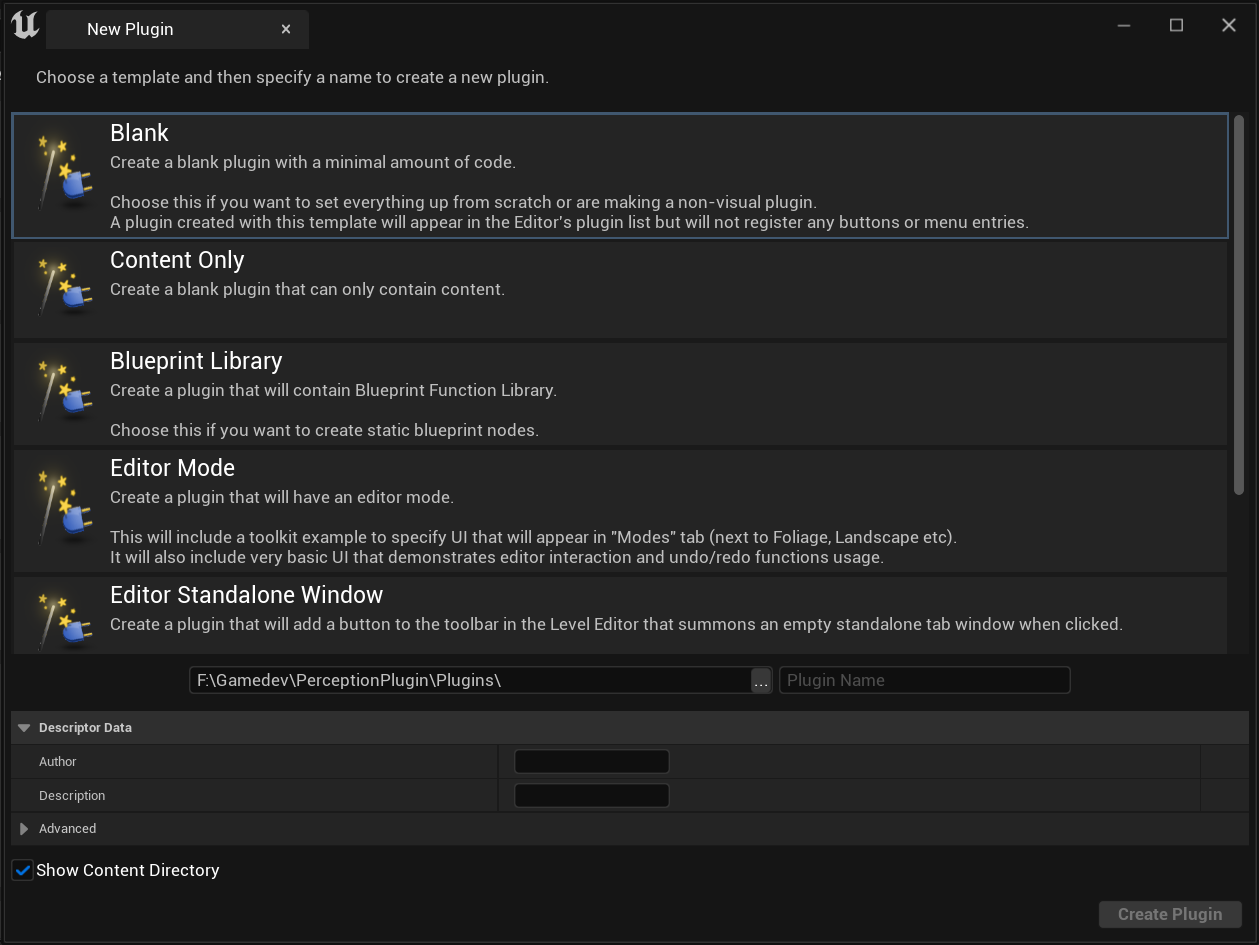
Task: Click the Editor Standalone Window template icon
Action: click(65, 620)
